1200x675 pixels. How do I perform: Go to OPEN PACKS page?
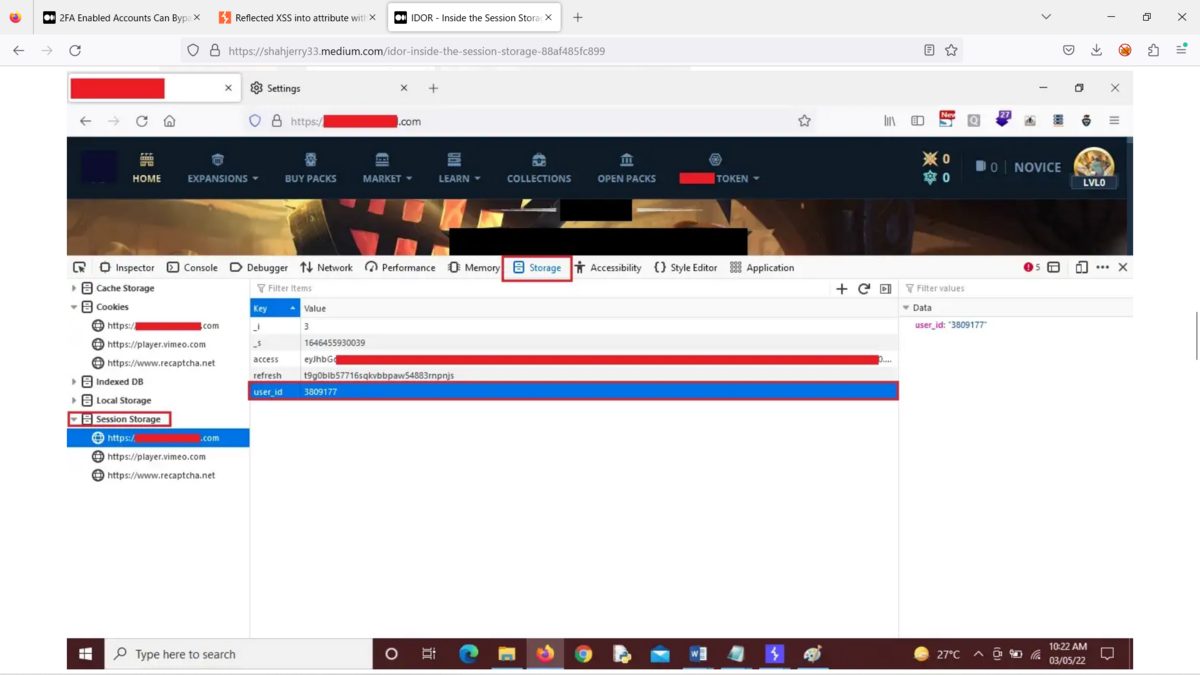point(627,168)
